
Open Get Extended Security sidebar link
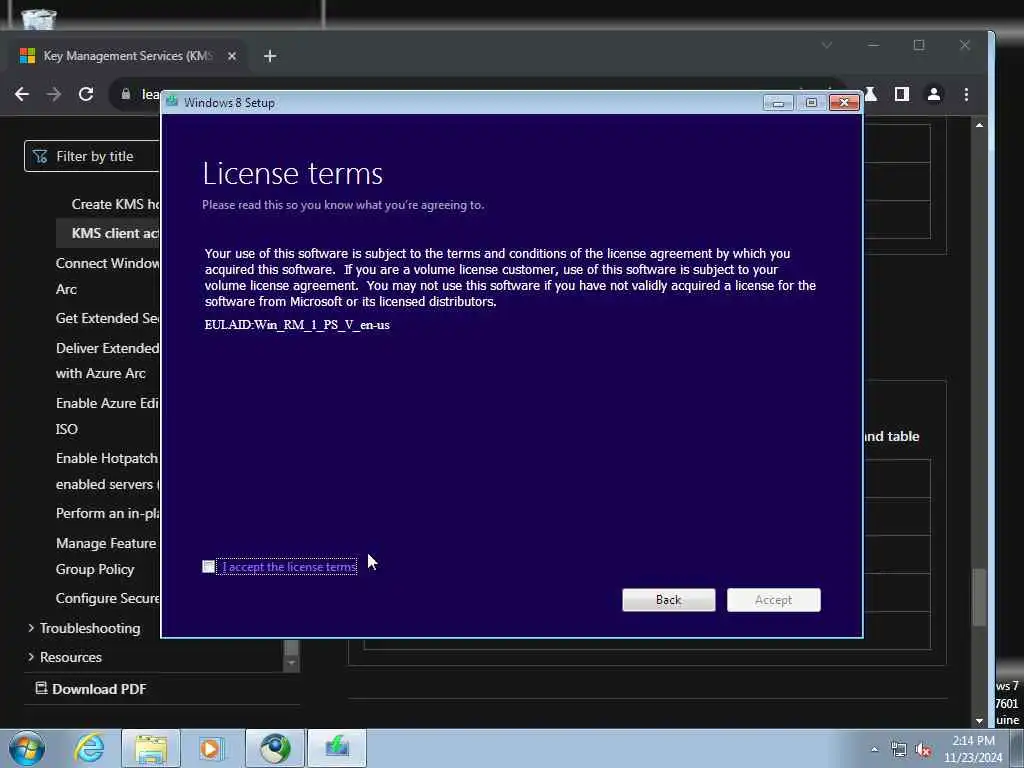coord(108,318)
